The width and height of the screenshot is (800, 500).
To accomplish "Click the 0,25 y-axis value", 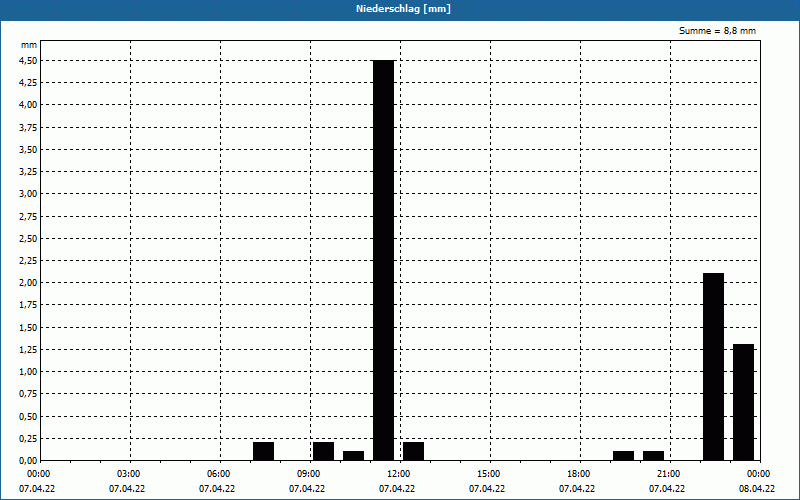I will [28, 438].
